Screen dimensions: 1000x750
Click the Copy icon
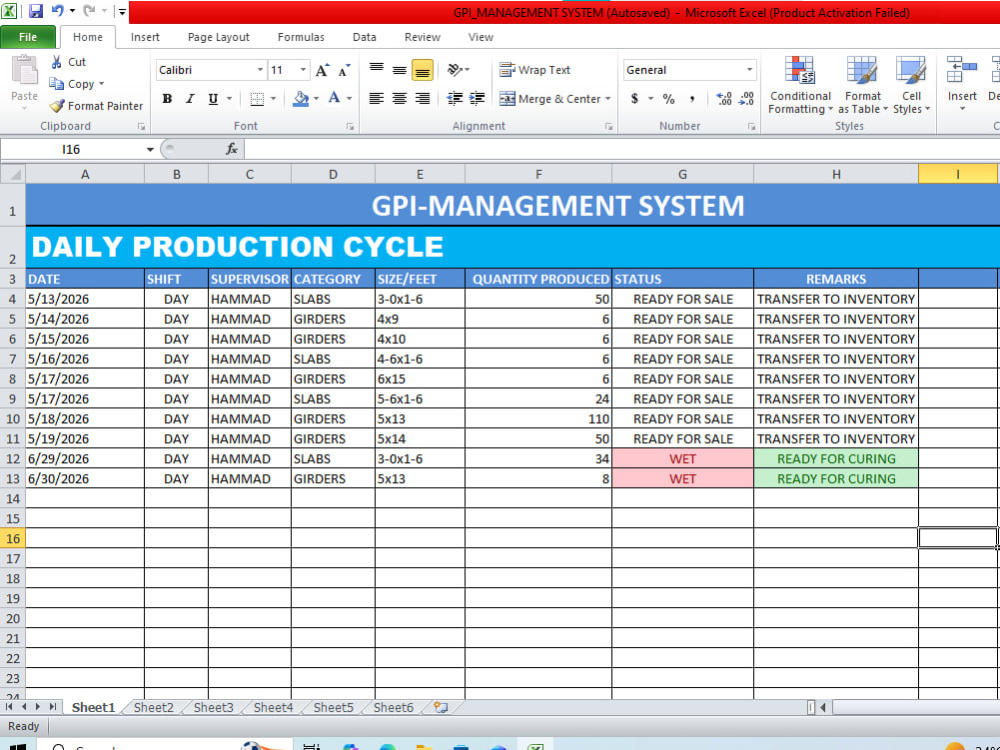click(x=57, y=84)
